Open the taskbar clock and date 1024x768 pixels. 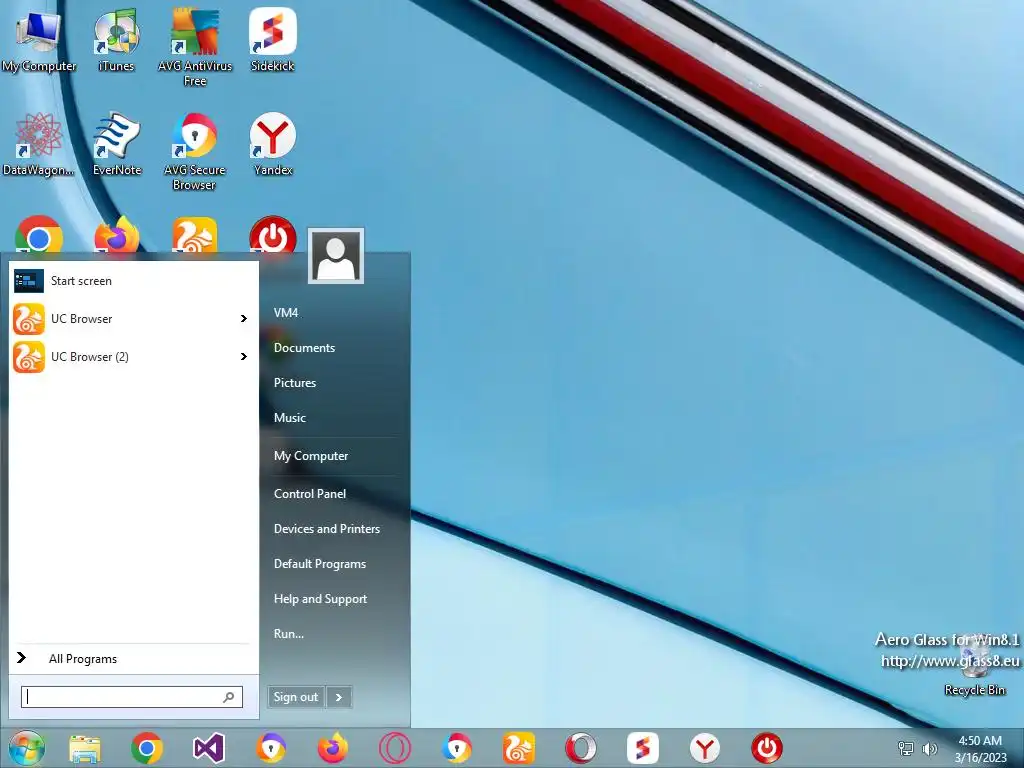click(980, 749)
